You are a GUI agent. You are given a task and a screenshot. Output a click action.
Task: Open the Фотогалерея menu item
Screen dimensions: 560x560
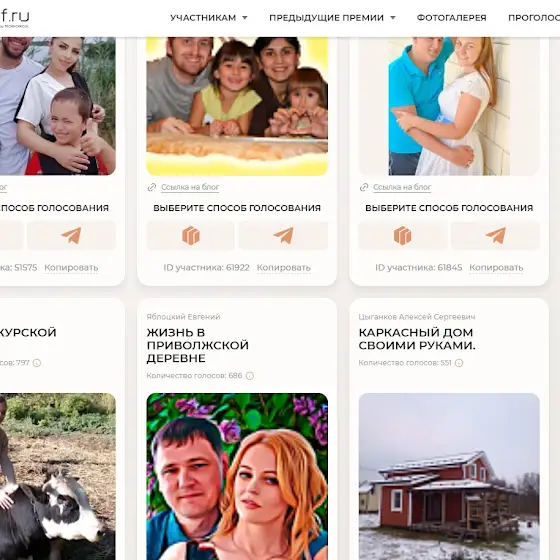click(451, 18)
